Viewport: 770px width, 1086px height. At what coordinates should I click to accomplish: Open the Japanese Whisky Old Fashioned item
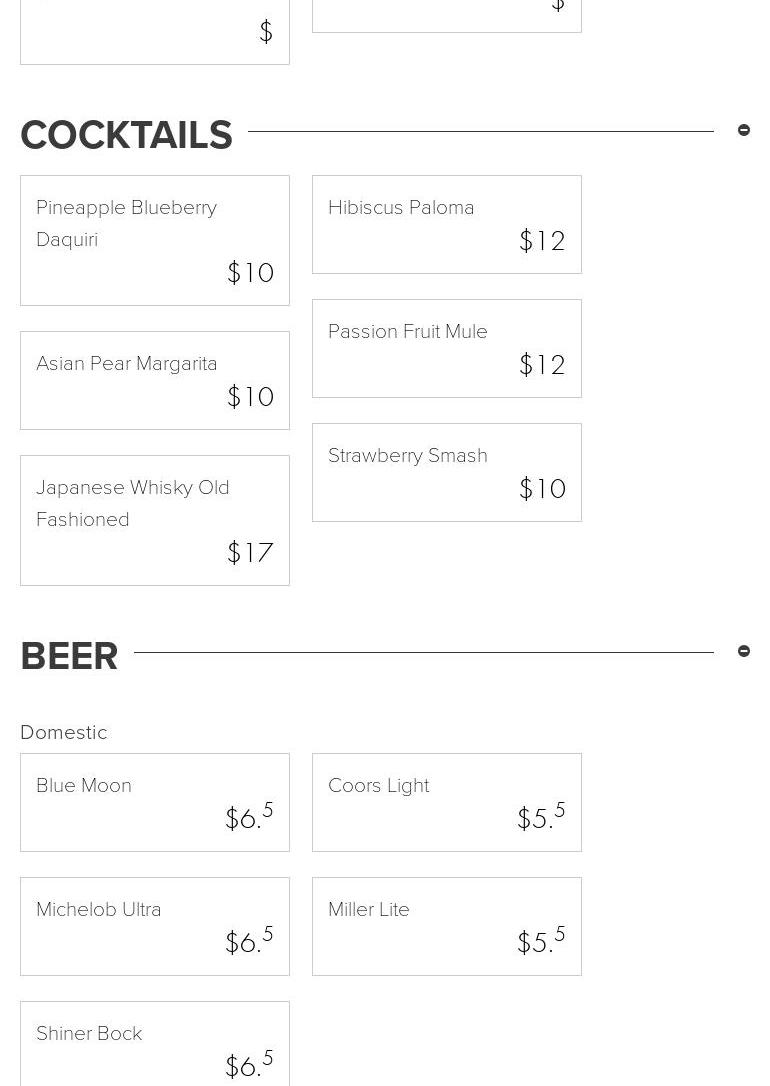click(x=155, y=520)
